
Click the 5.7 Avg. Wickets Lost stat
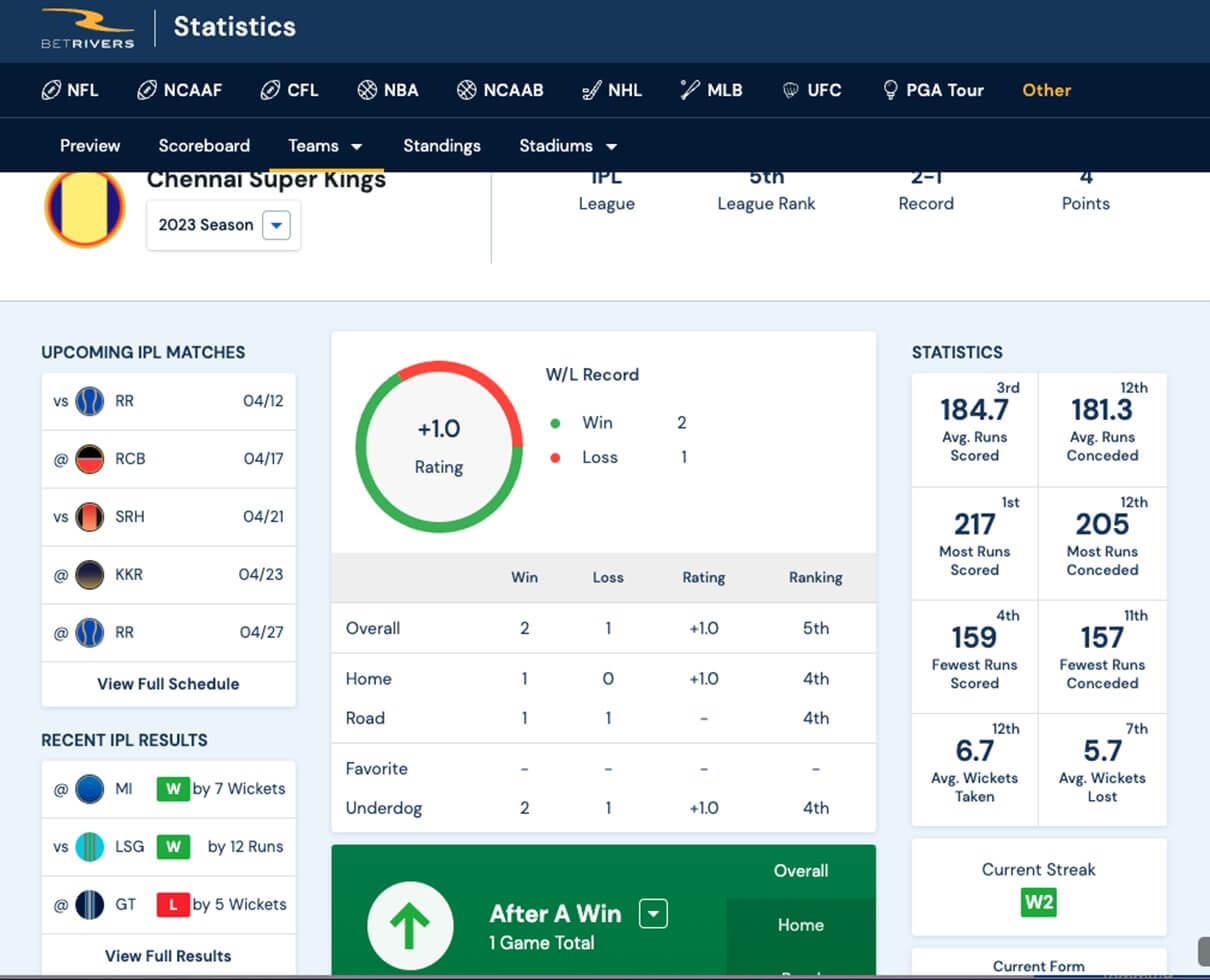click(1102, 770)
